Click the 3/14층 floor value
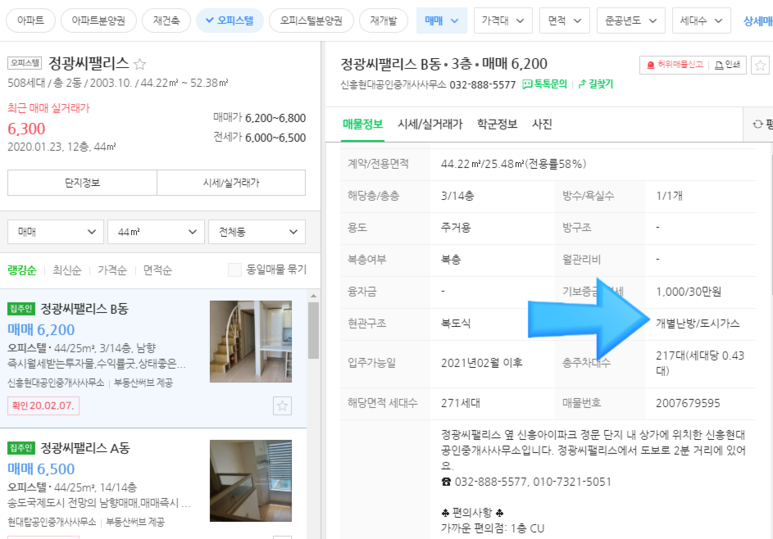The height and width of the screenshot is (539, 773). pos(457,196)
